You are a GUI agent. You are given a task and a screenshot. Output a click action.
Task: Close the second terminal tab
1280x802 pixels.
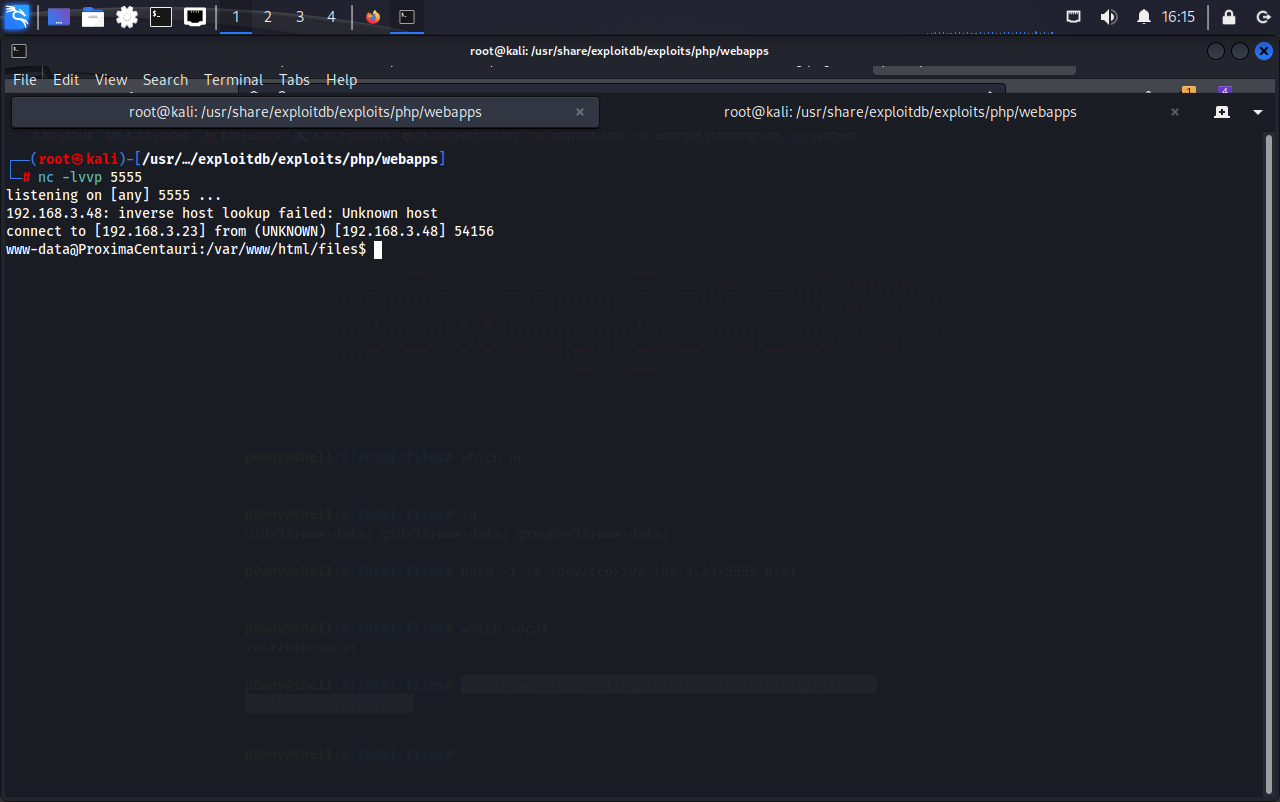click(1175, 112)
